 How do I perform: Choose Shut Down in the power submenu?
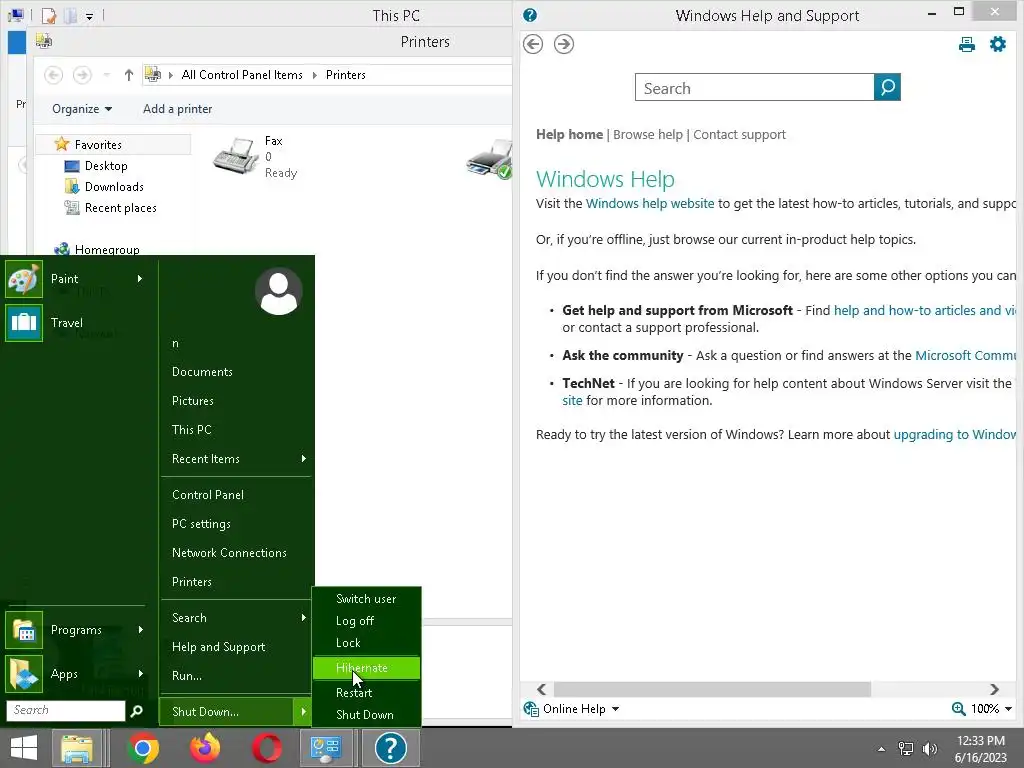(366, 714)
